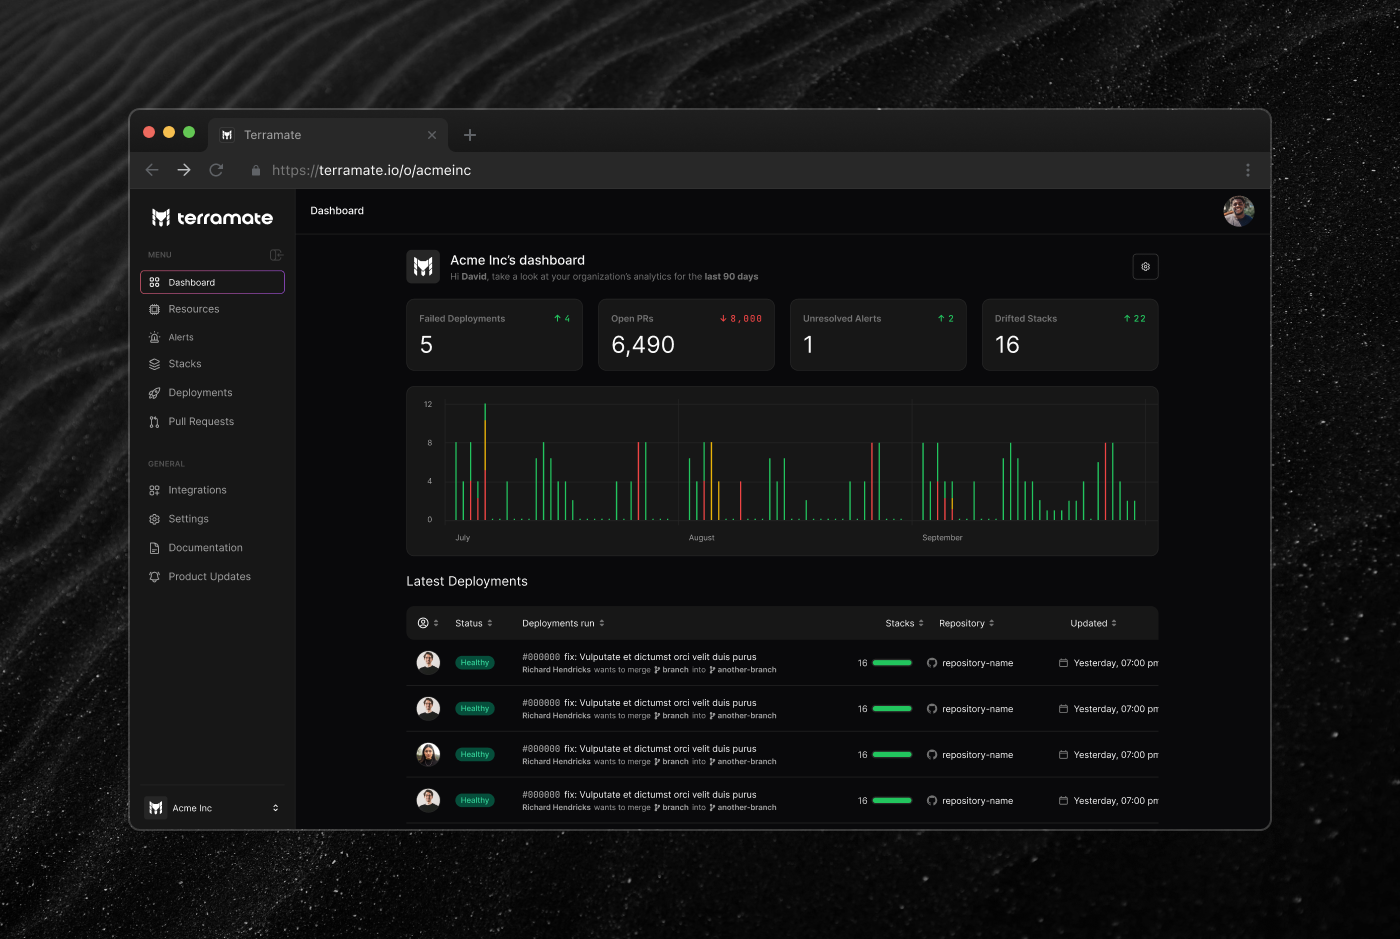Click the September label on chart

point(942,538)
